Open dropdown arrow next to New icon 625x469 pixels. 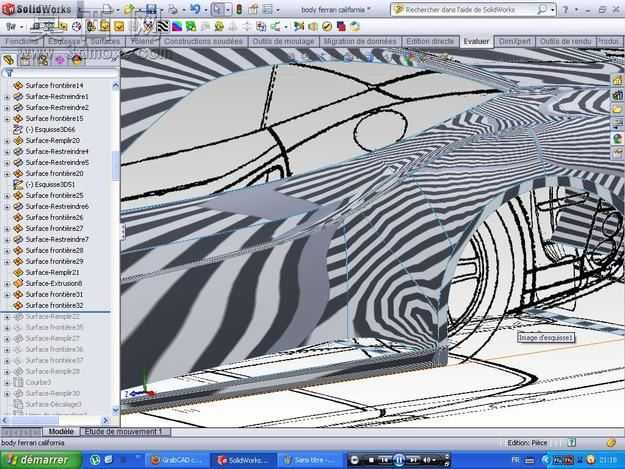[117, 10]
